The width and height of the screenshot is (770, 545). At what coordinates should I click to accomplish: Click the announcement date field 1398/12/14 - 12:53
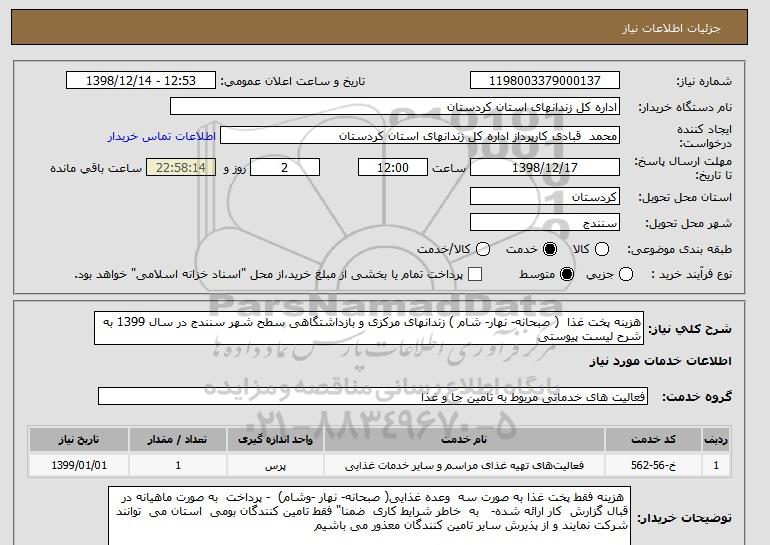(x=141, y=81)
